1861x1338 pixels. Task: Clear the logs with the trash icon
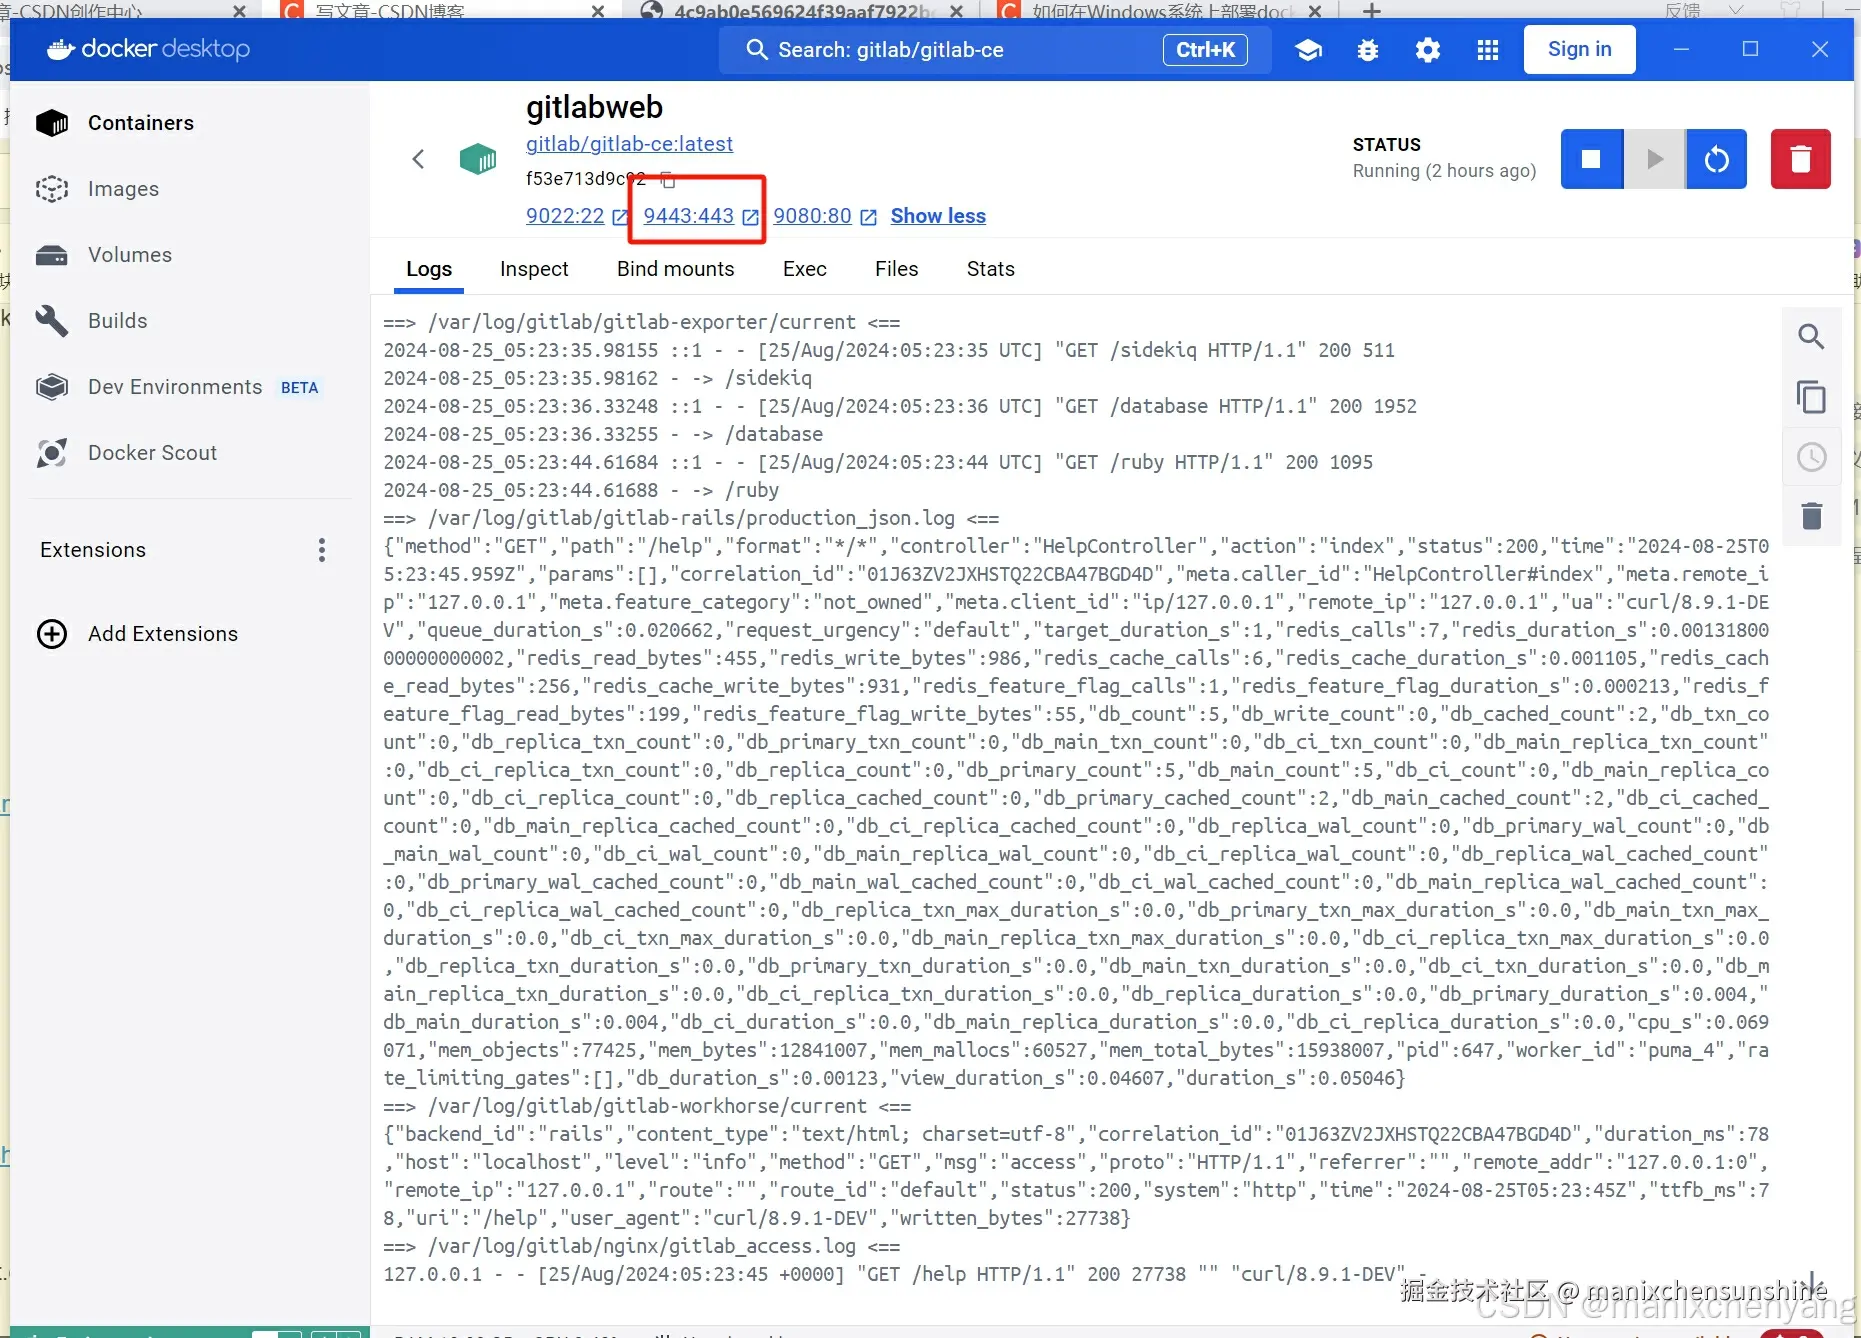(1811, 516)
